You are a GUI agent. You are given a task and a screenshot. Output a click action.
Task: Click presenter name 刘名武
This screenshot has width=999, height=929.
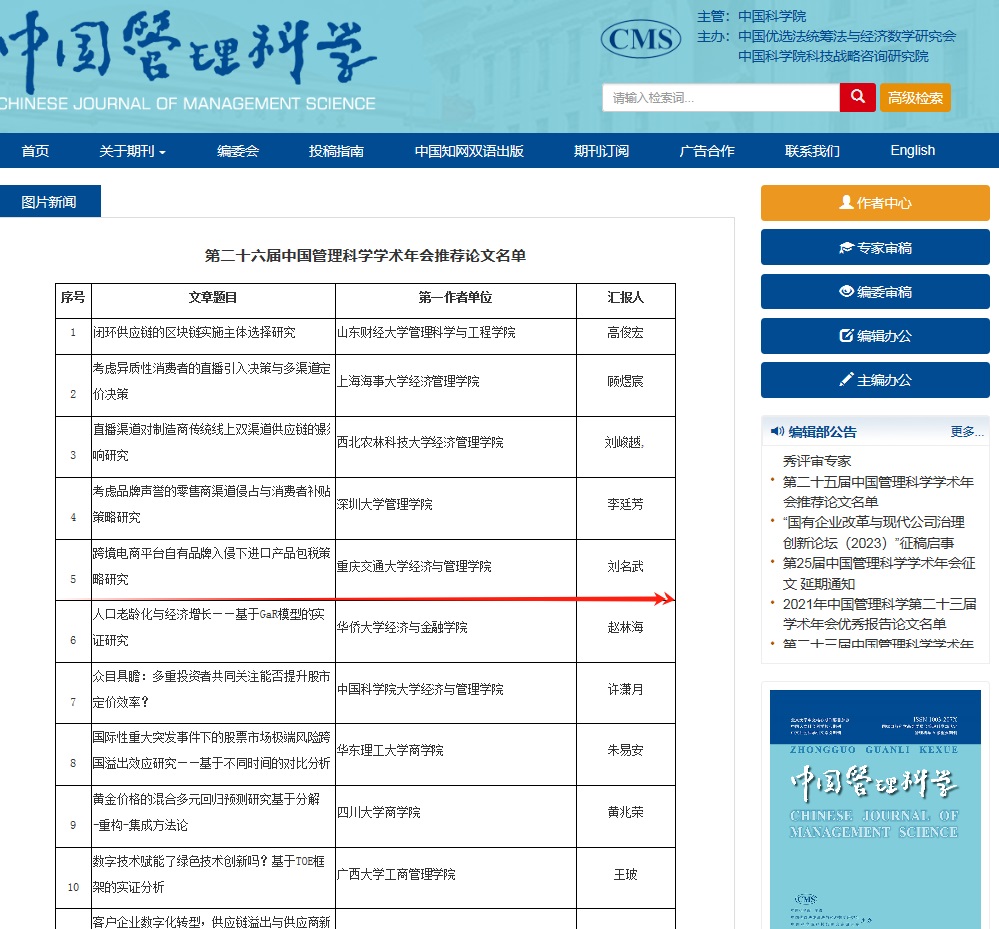(625, 566)
